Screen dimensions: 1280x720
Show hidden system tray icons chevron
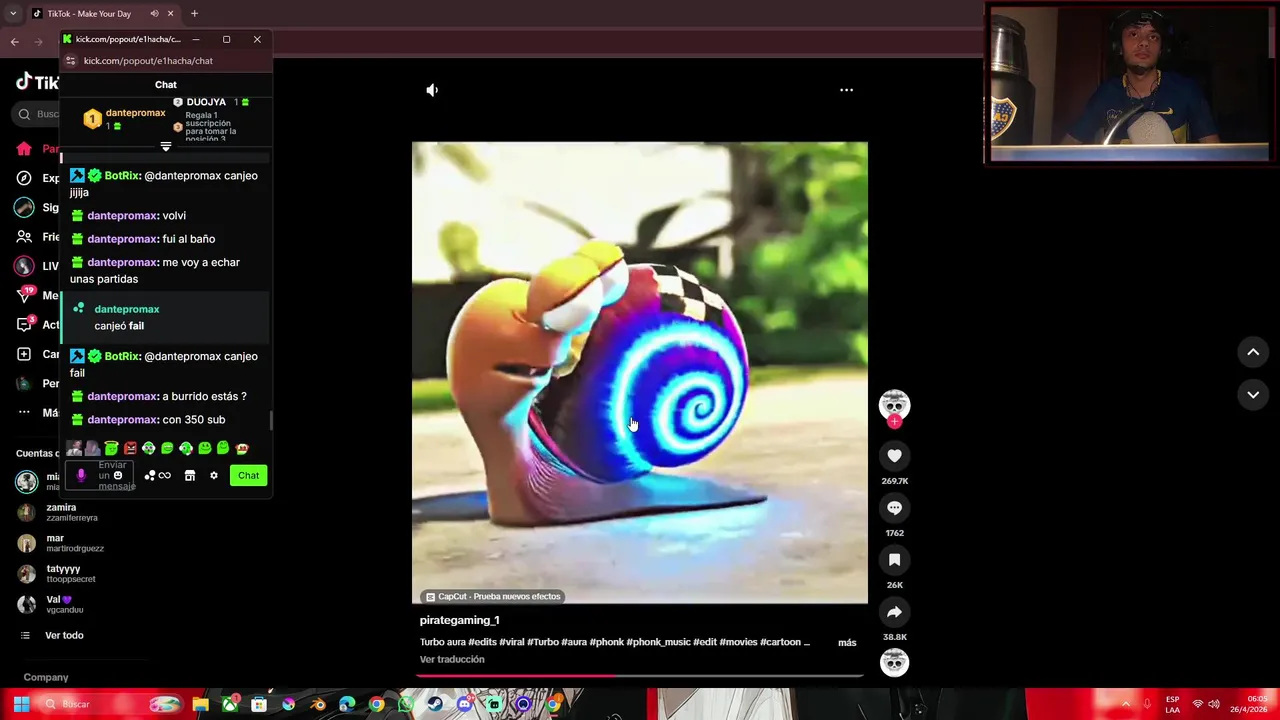pos(1125,704)
